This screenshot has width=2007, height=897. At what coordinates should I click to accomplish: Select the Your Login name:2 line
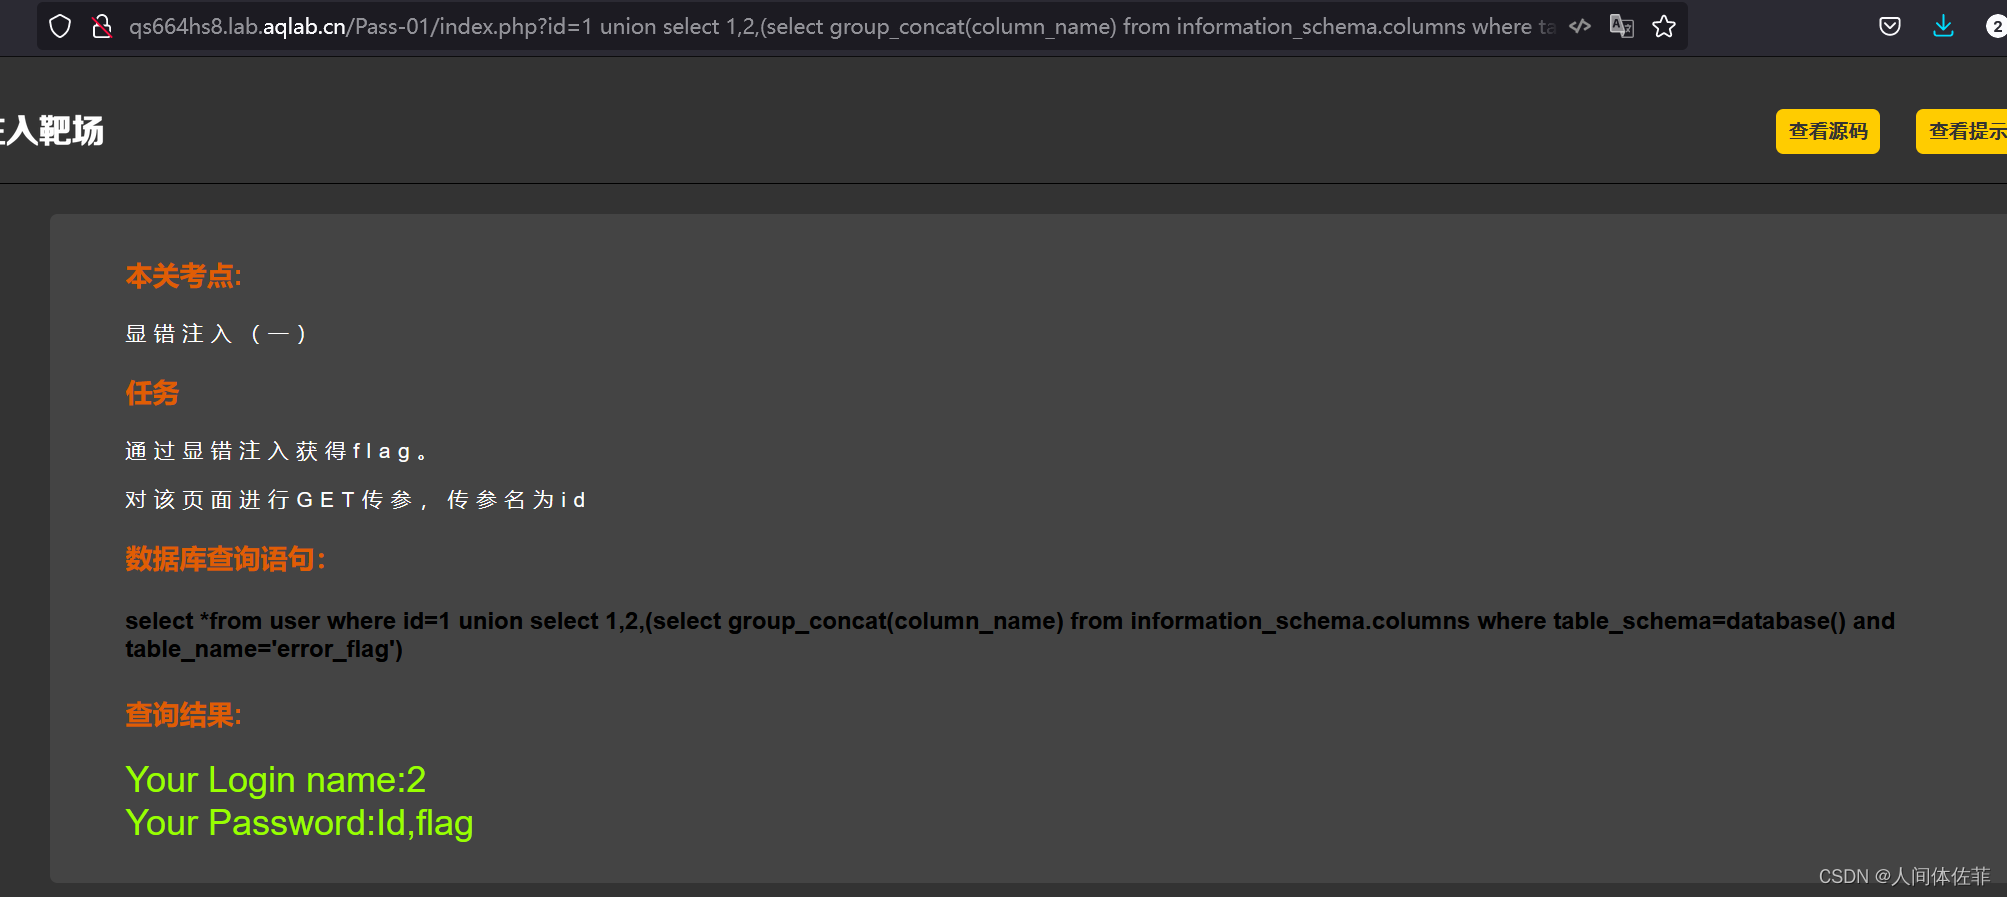(276, 779)
